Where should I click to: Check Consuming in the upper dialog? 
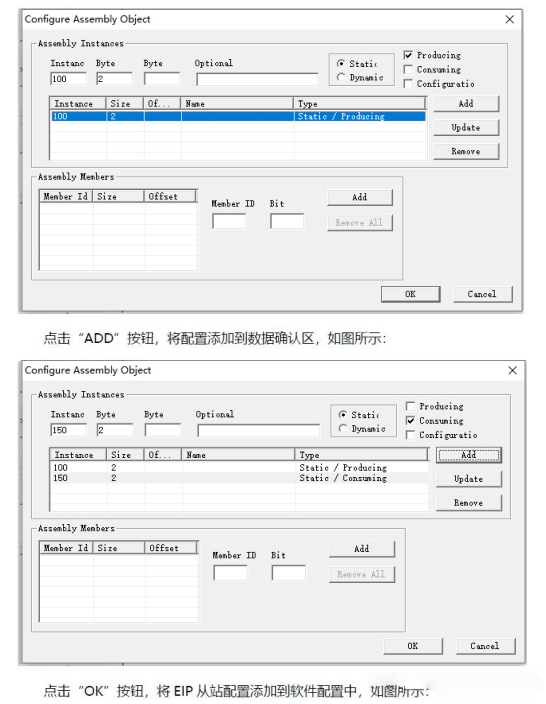408,70
